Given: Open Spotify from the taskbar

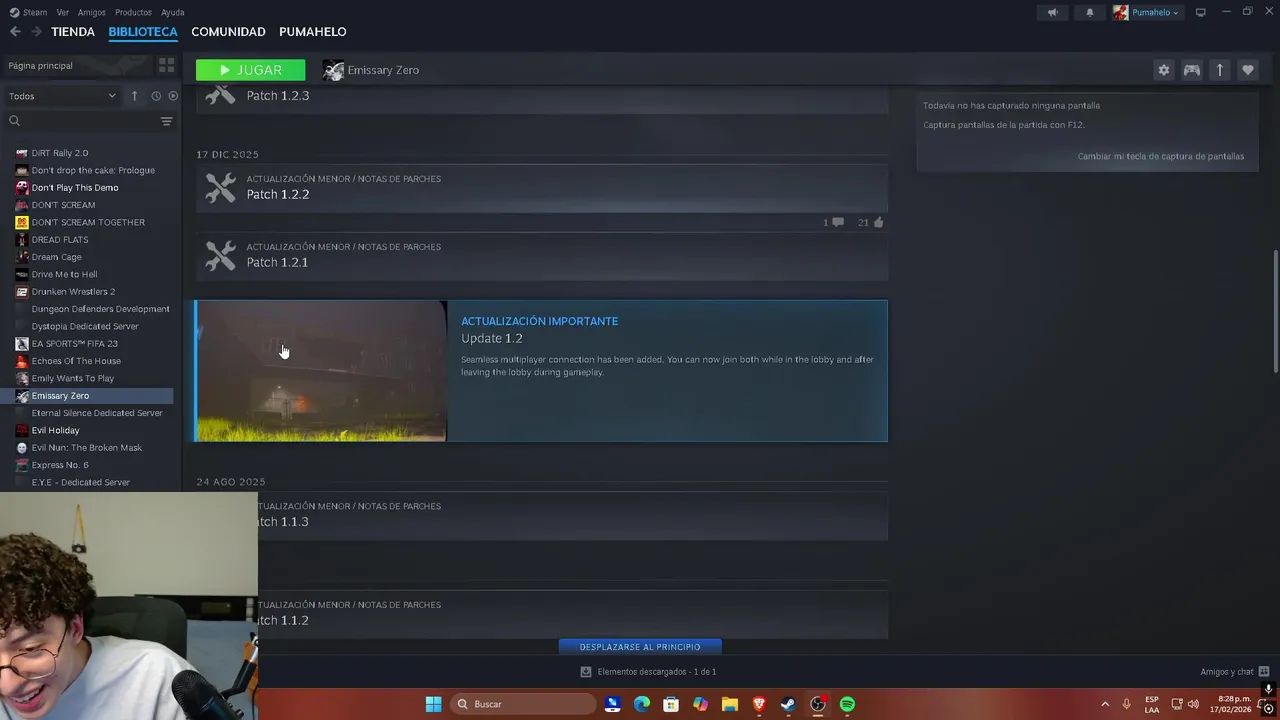Looking at the screenshot, I should (x=847, y=704).
